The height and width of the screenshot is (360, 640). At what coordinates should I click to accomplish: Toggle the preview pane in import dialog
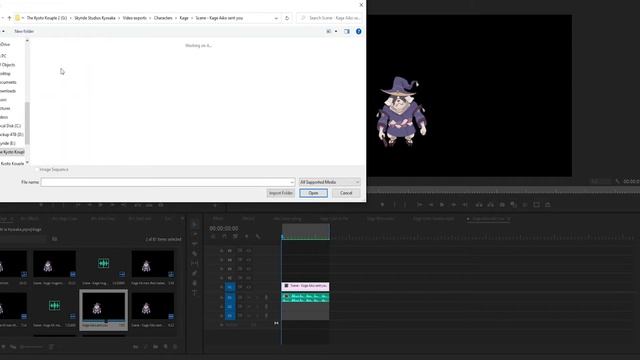[347, 31]
